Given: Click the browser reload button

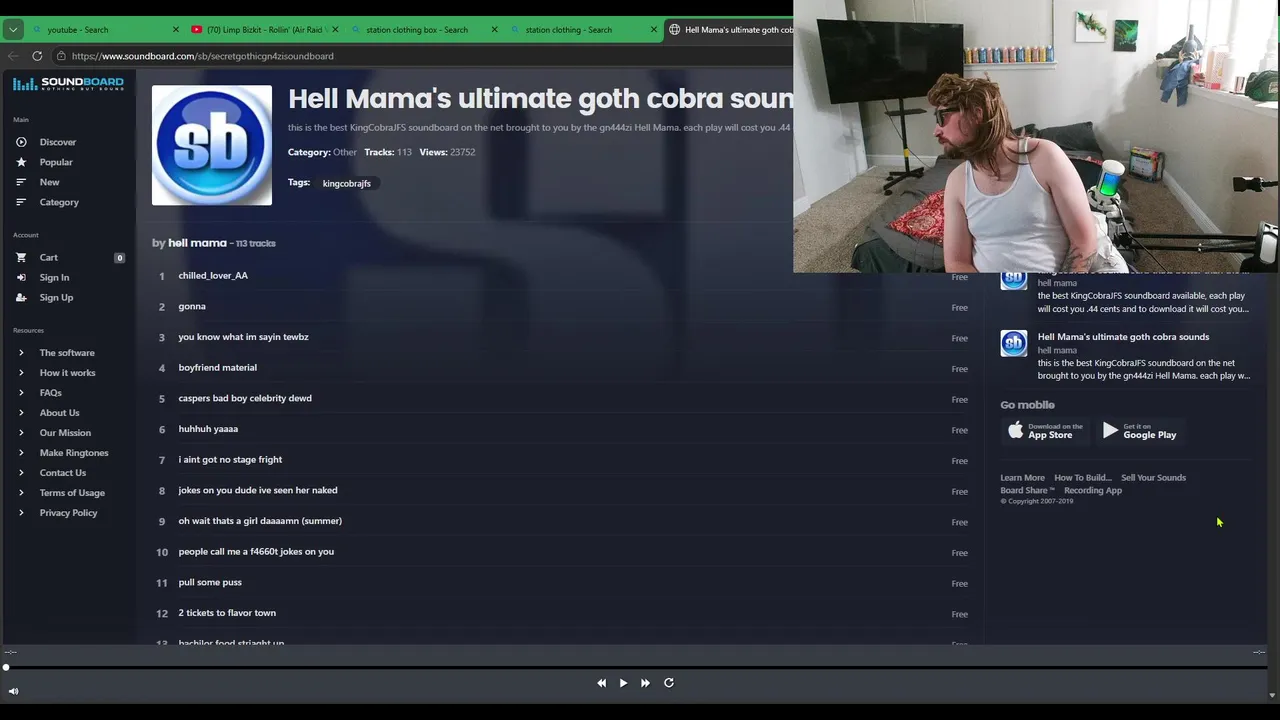Looking at the screenshot, I should click(x=37, y=56).
